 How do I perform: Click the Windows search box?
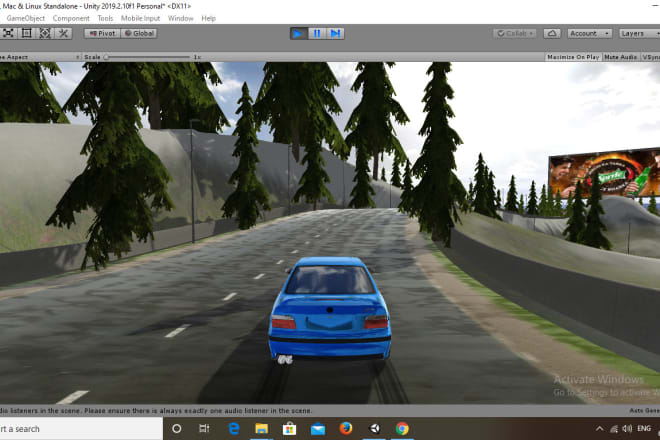pyautogui.click(x=81, y=429)
